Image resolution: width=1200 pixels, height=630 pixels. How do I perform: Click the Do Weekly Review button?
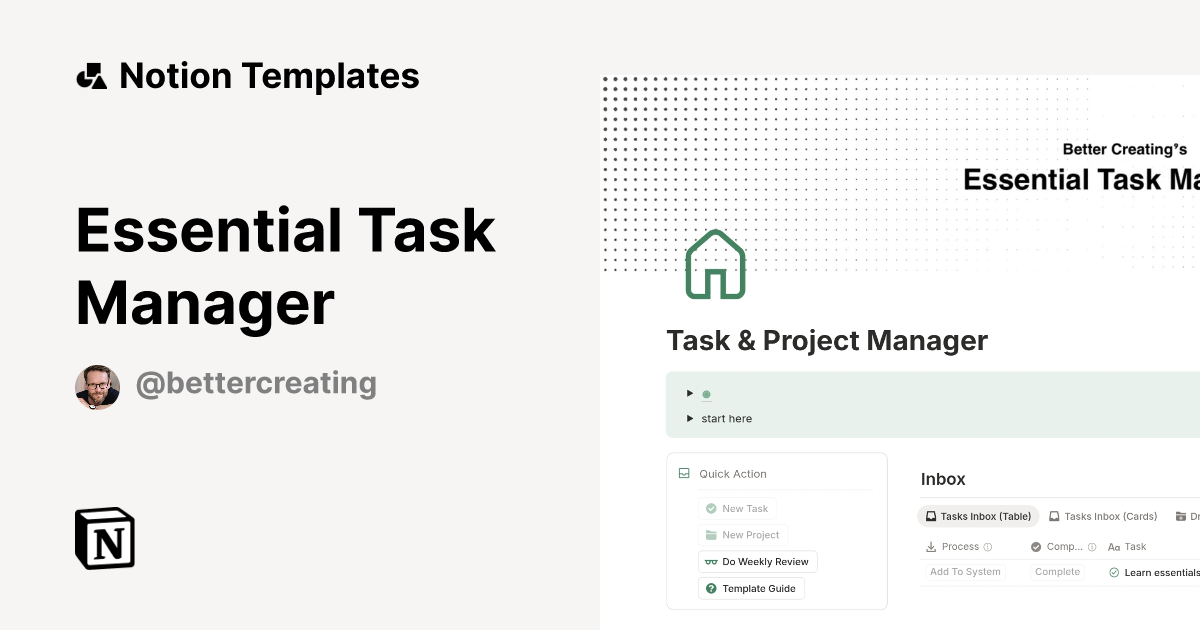(758, 562)
